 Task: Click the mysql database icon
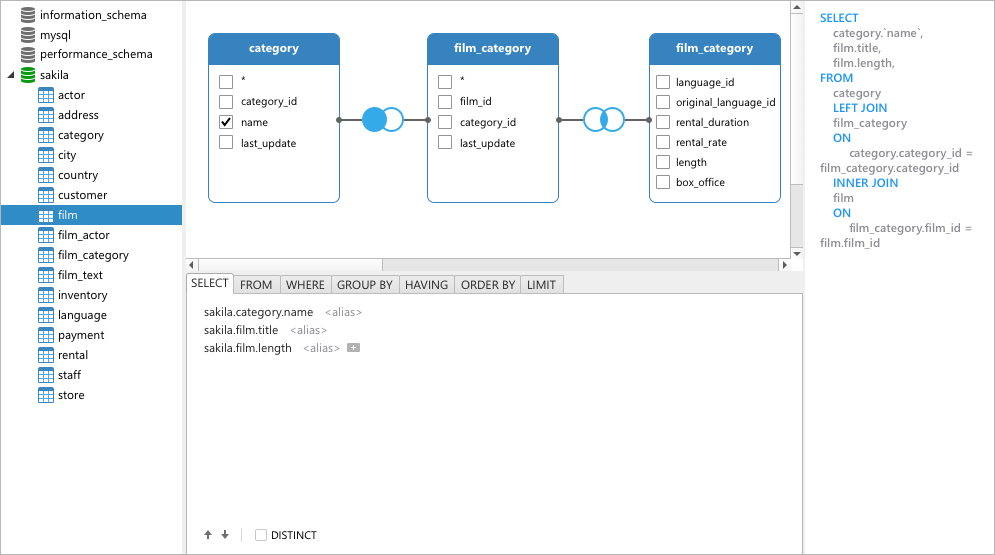[x=28, y=35]
